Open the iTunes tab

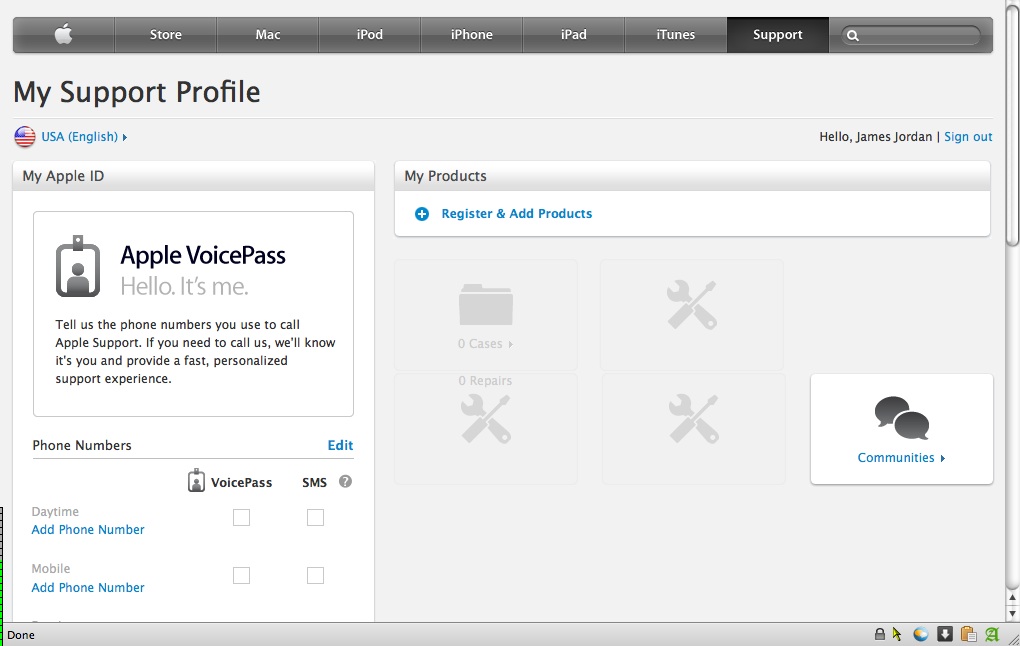click(x=676, y=34)
